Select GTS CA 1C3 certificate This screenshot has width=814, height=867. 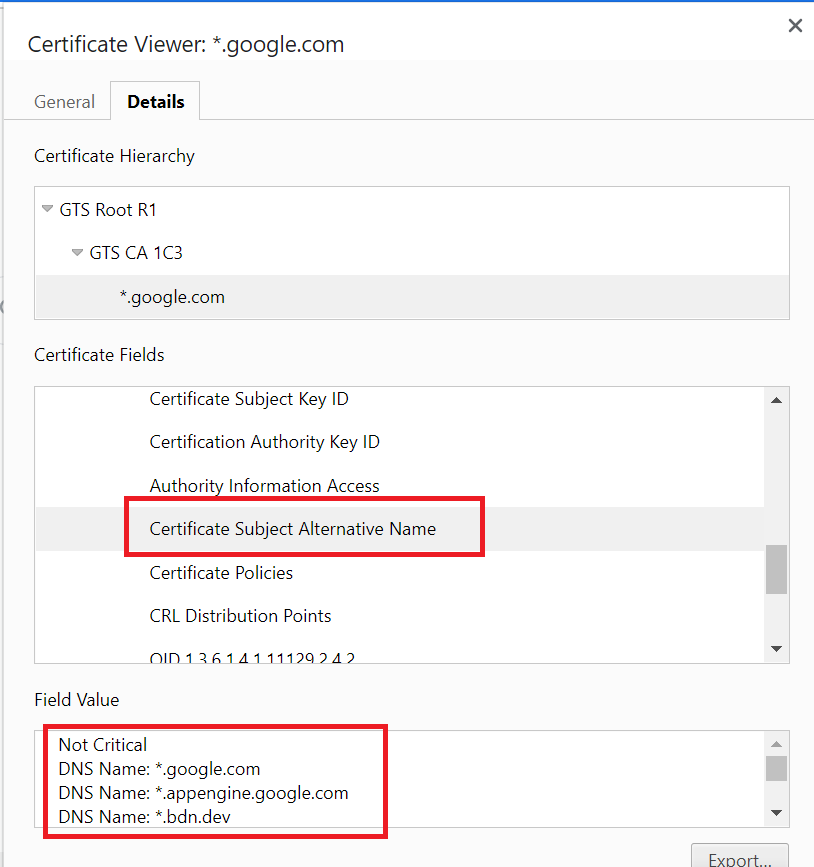(x=136, y=253)
